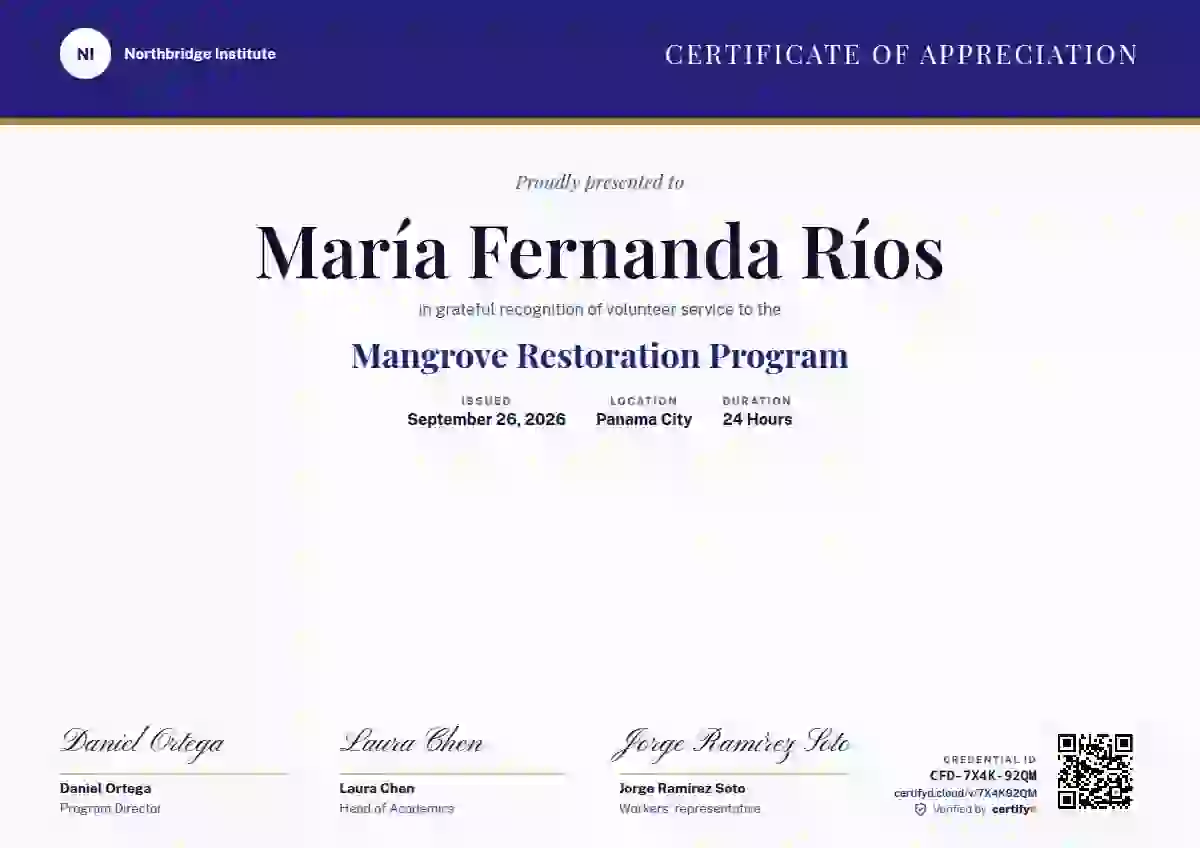Click Laura Chen's cursive signature

pos(411,742)
